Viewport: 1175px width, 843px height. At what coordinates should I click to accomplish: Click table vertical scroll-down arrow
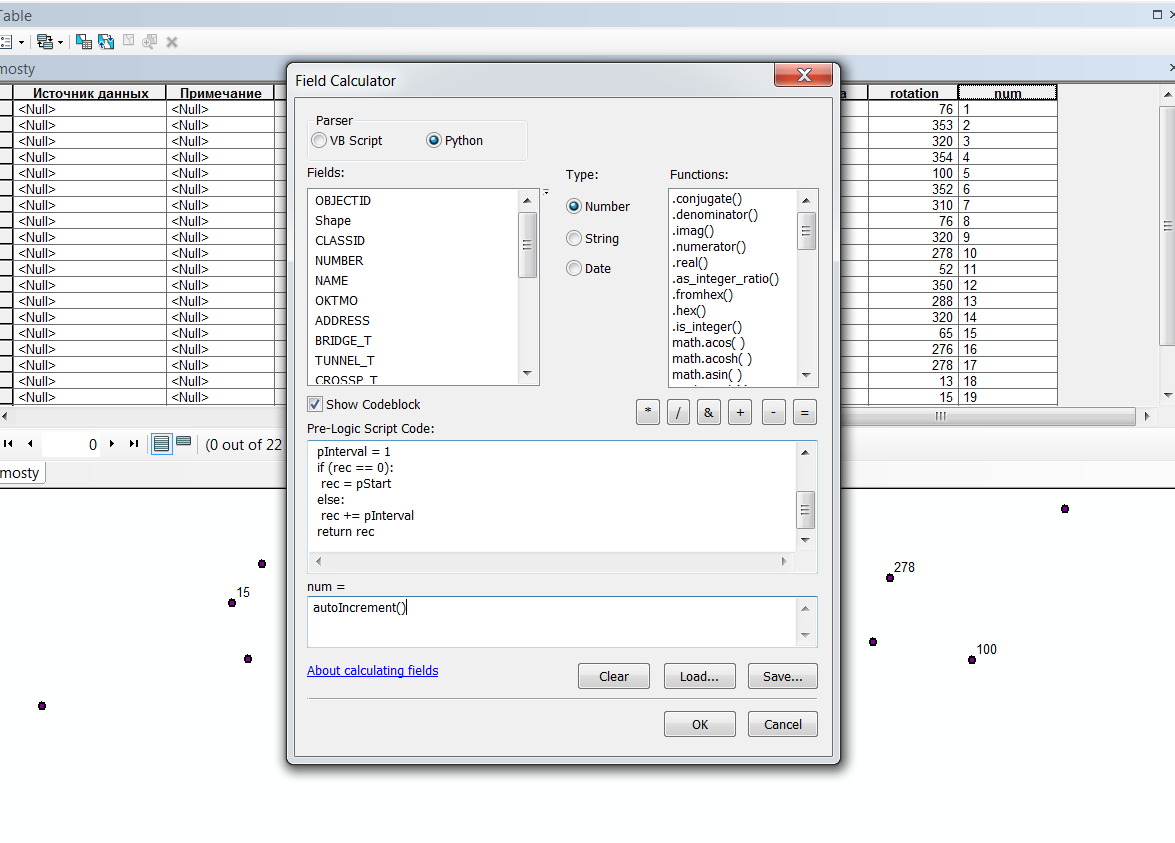[x=1168, y=396]
